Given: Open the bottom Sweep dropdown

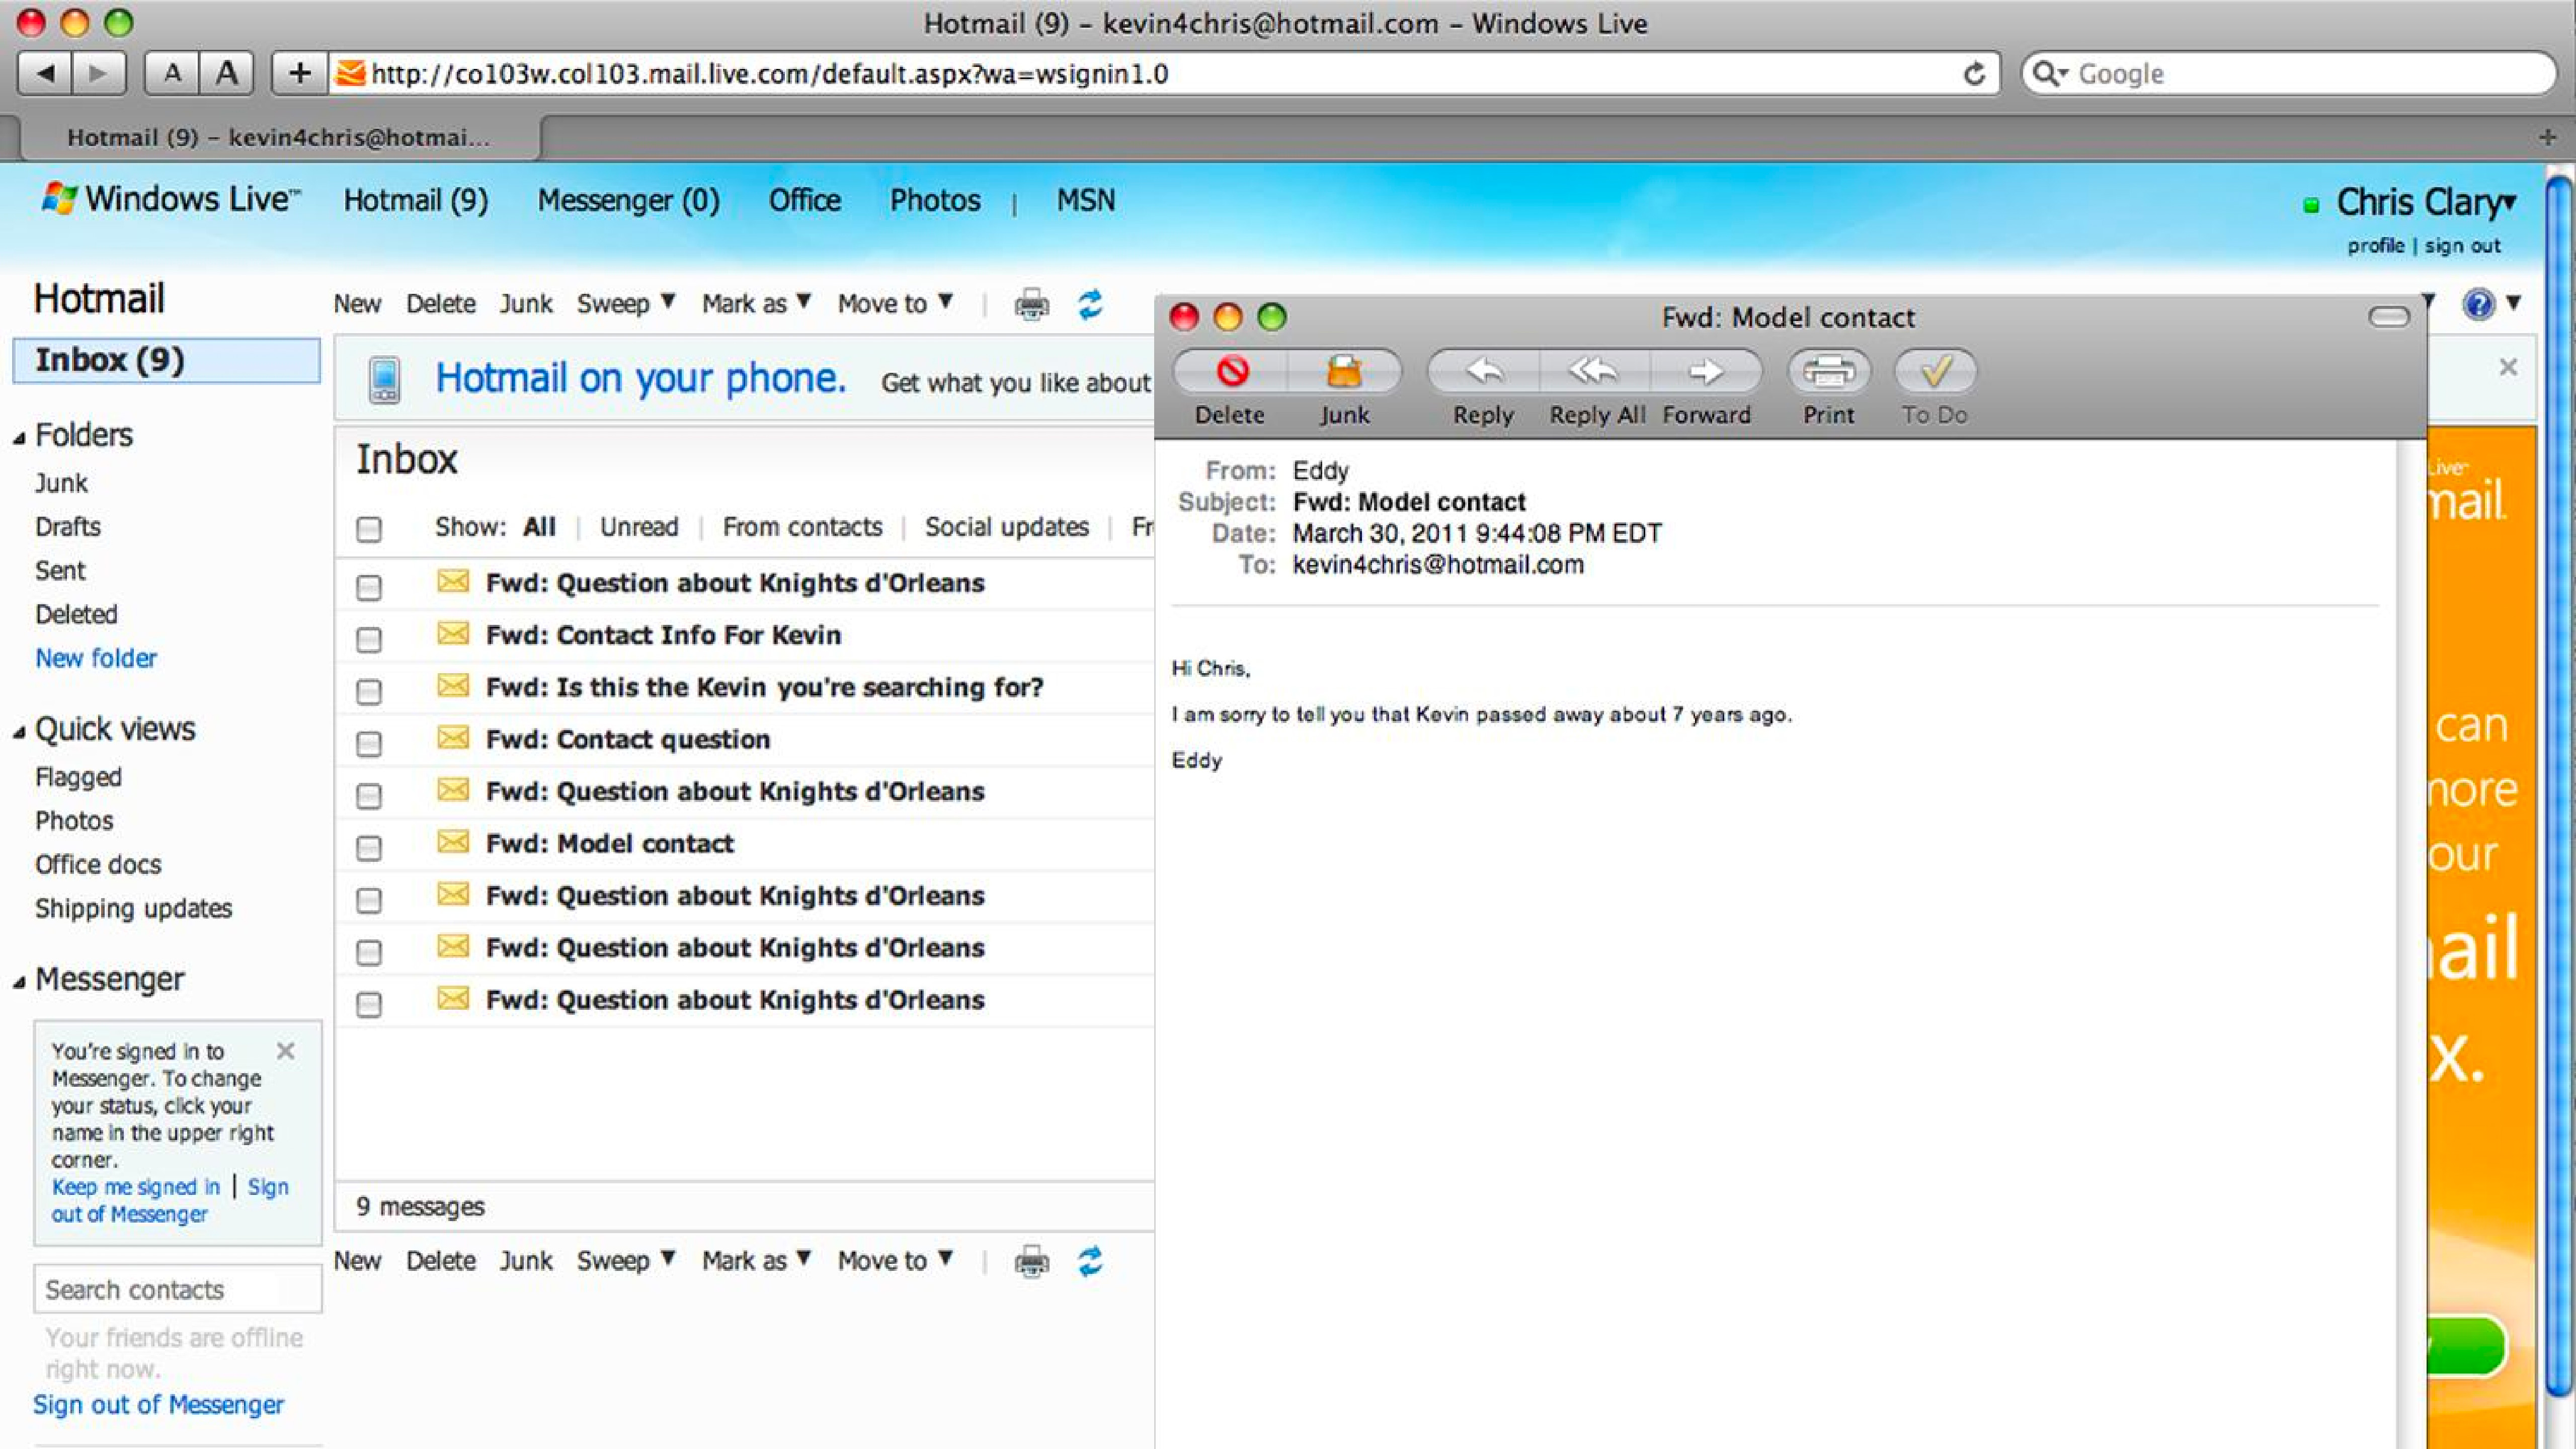Looking at the screenshot, I should point(626,1260).
